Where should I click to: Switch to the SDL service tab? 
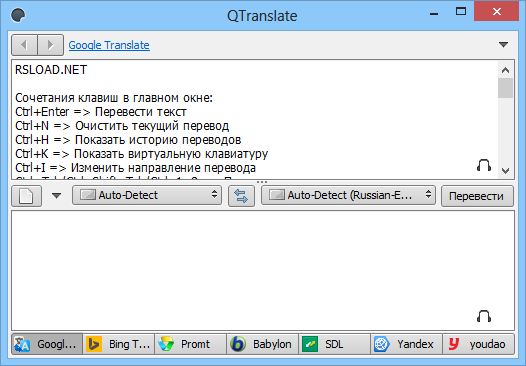(334, 344)
